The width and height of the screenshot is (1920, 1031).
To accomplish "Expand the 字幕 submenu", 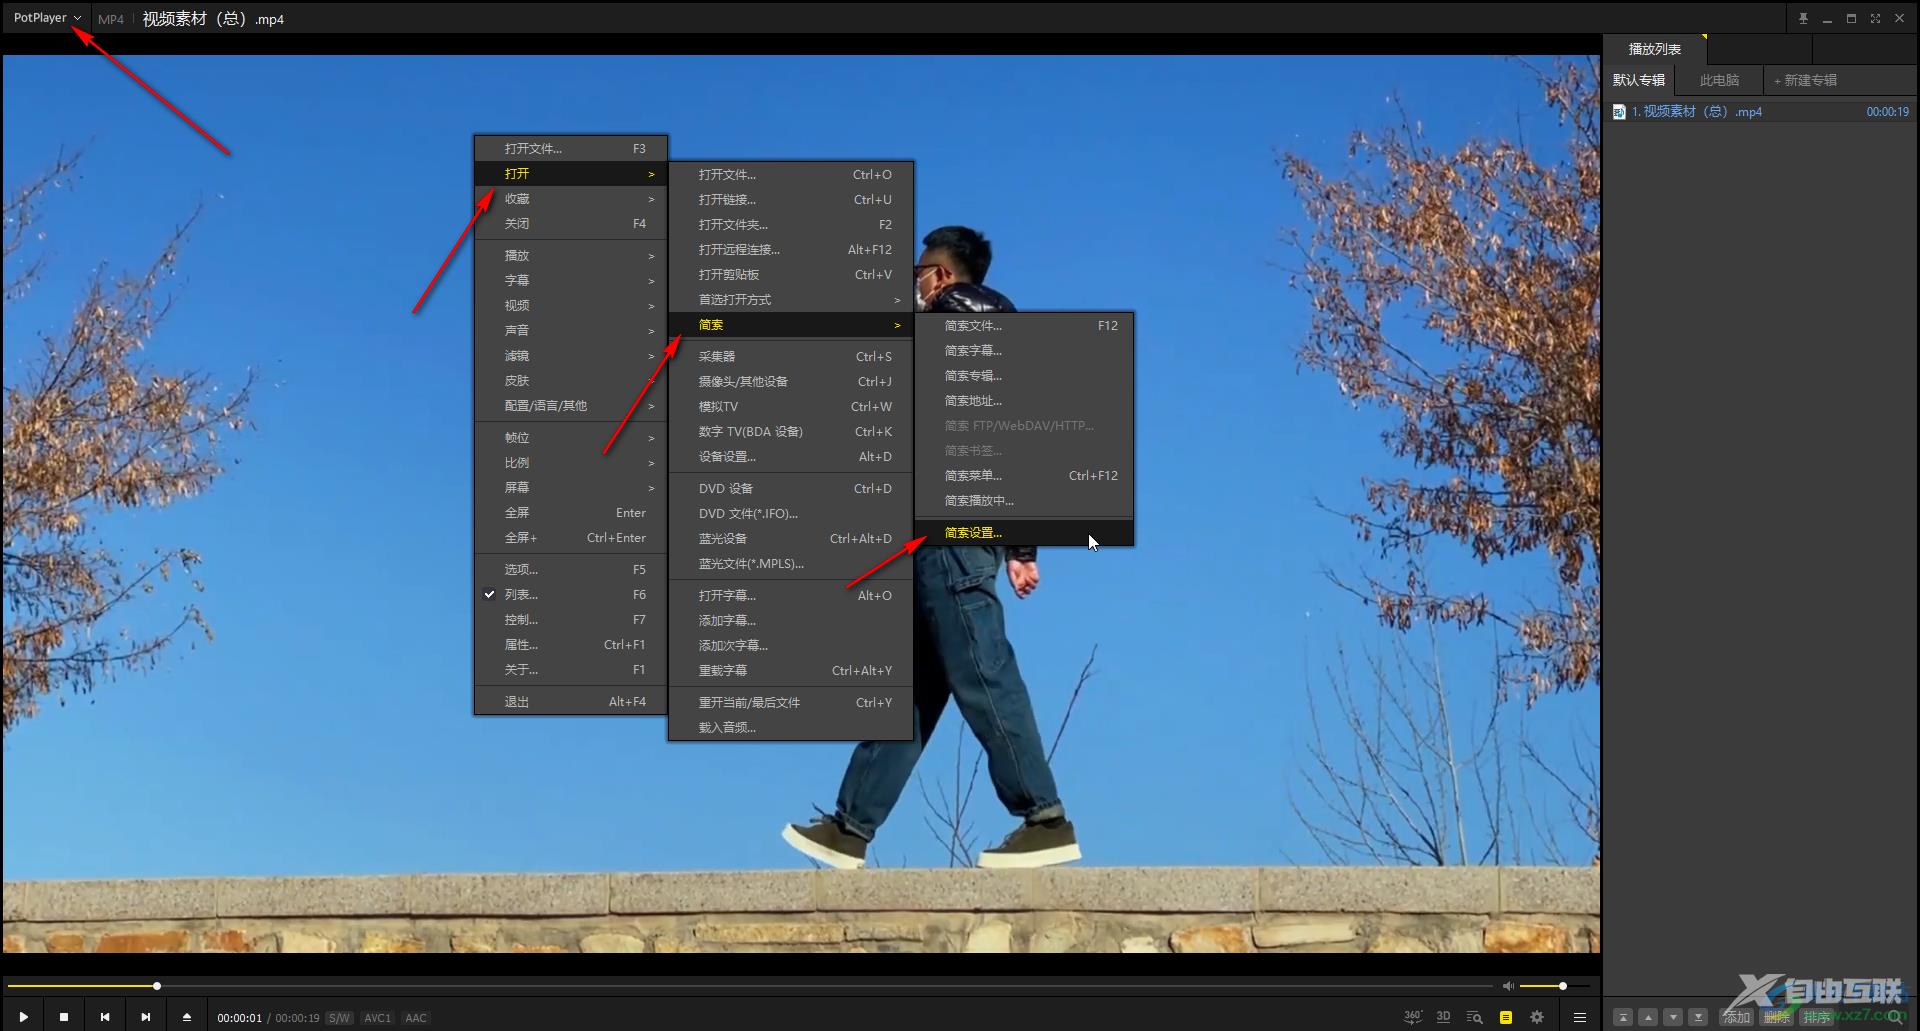I will click(571, 281).
